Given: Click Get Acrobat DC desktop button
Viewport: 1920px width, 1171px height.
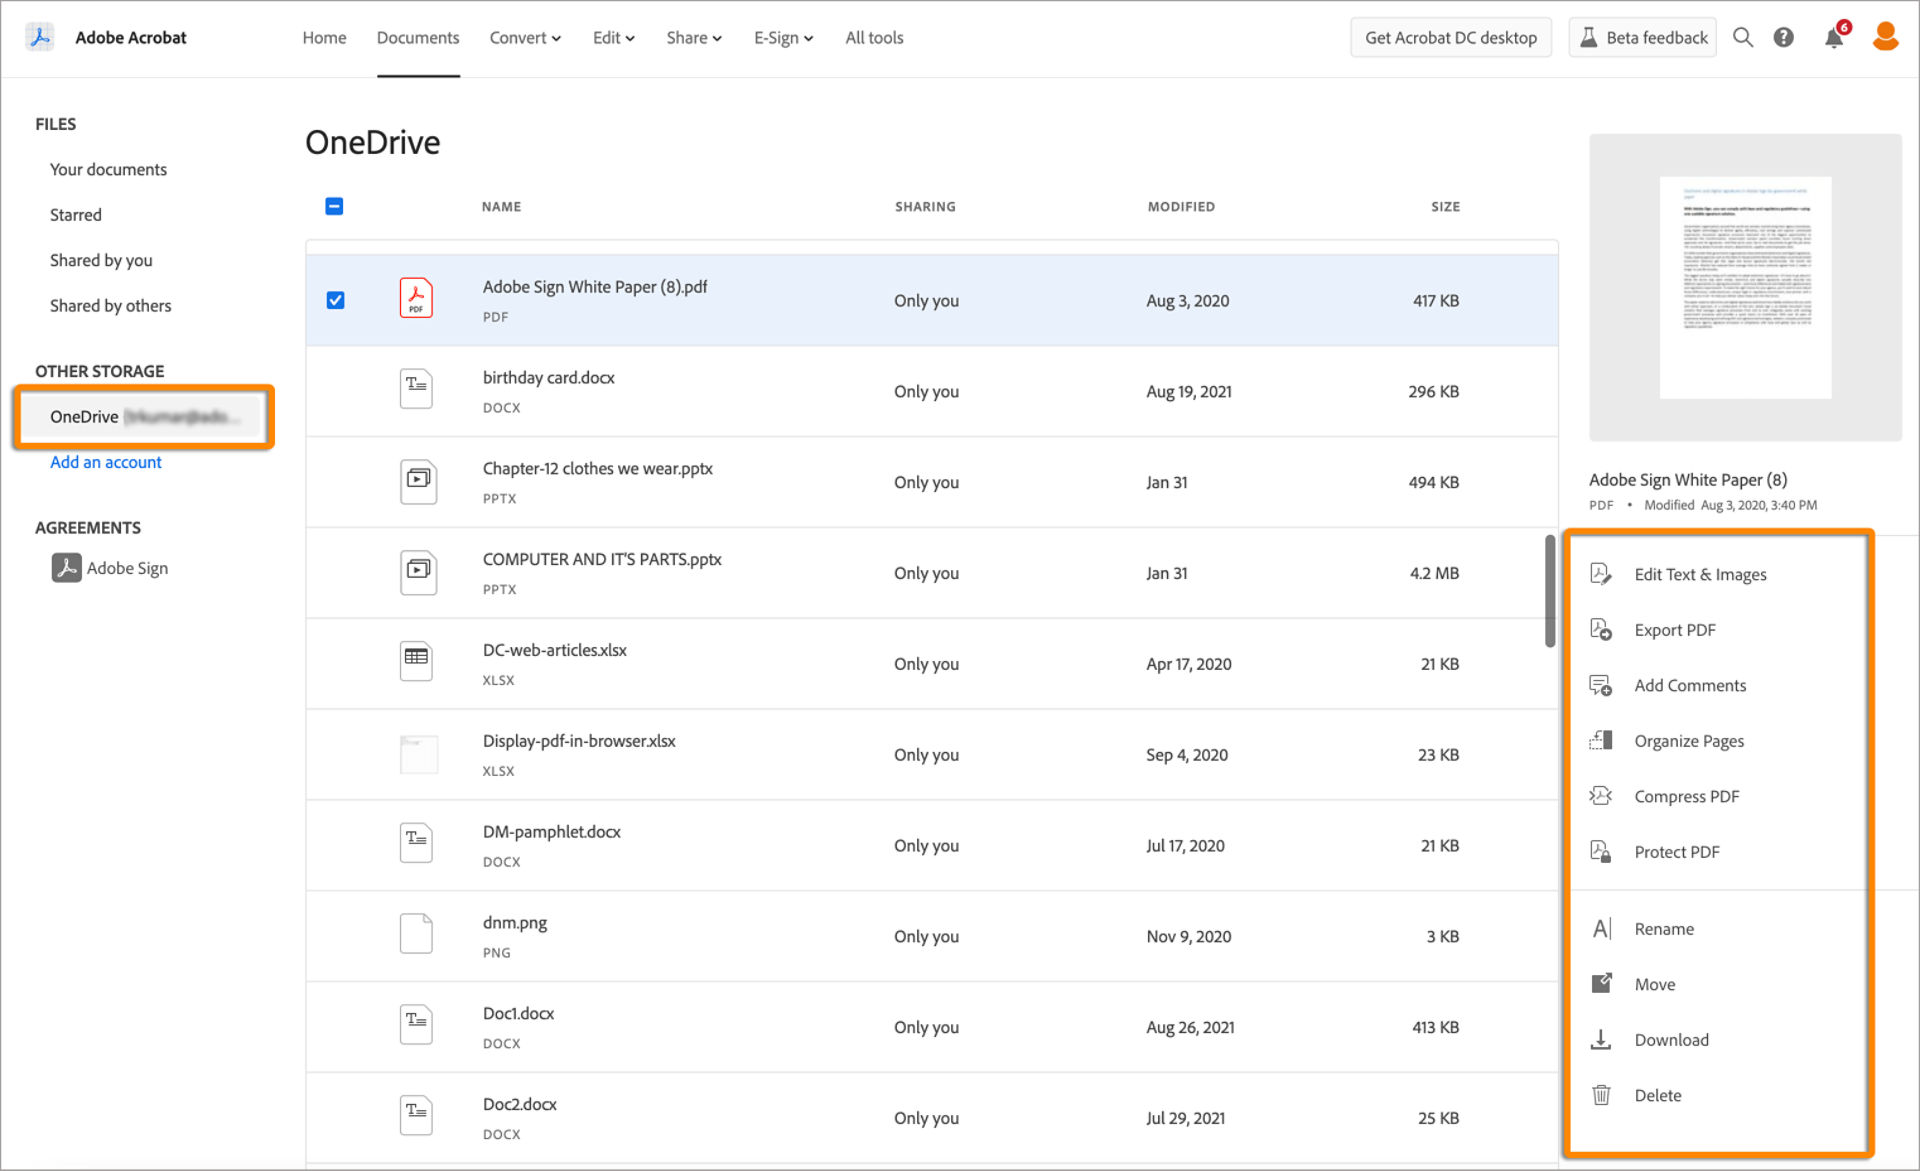Looking at the screenshot, I should tap(1450, 38).
